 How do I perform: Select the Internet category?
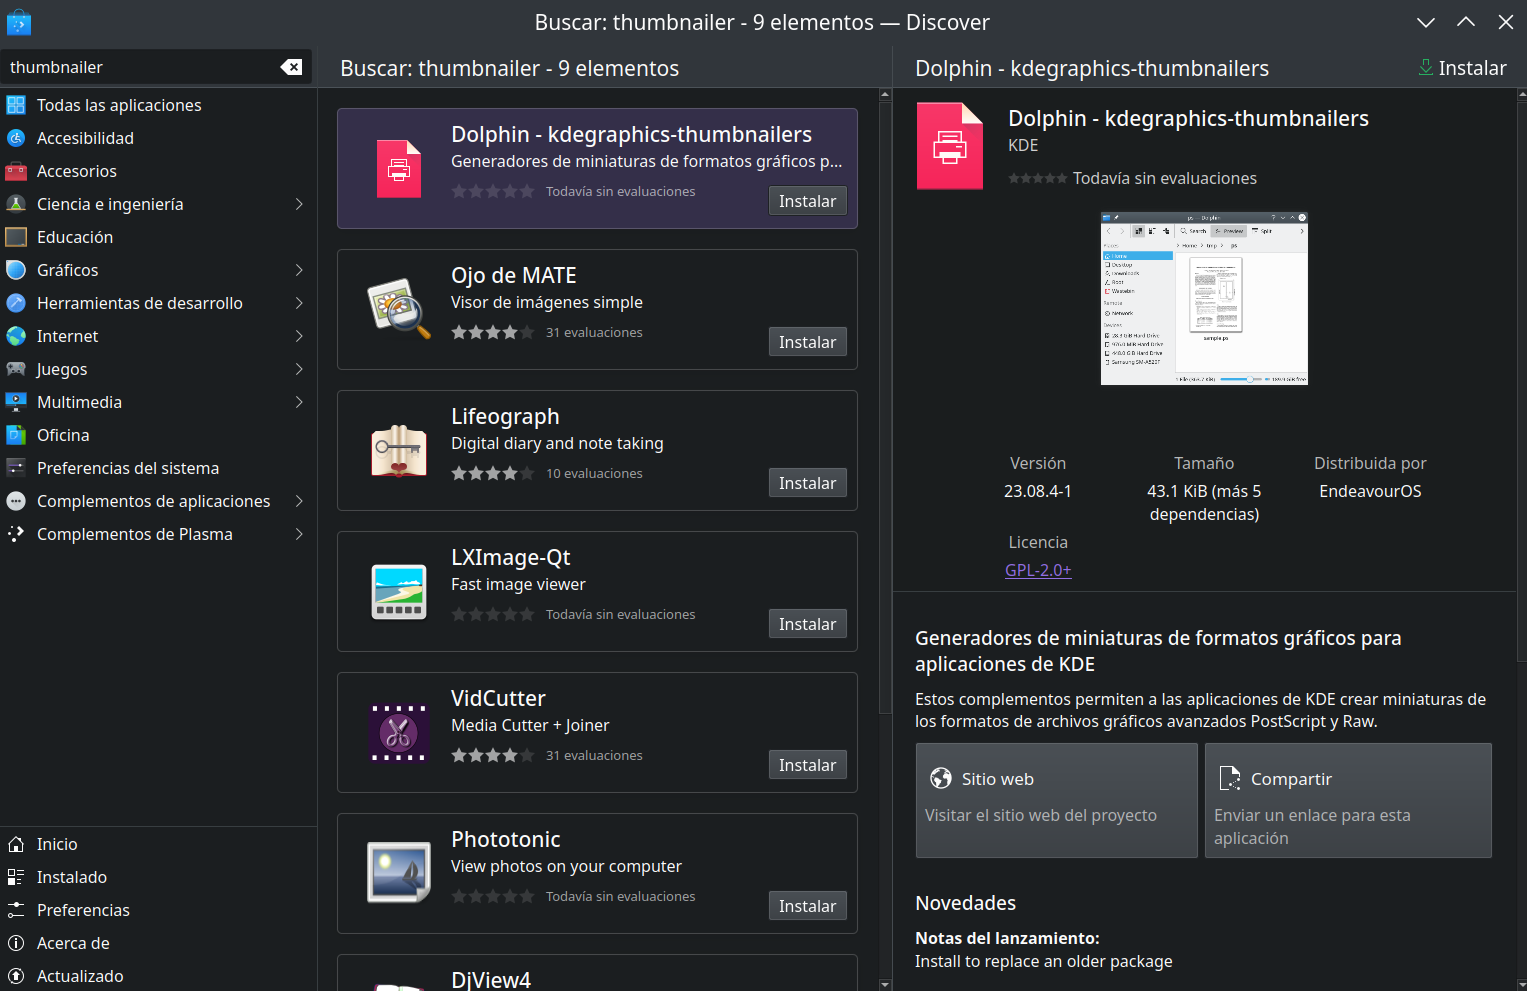(x=158, y=336)
